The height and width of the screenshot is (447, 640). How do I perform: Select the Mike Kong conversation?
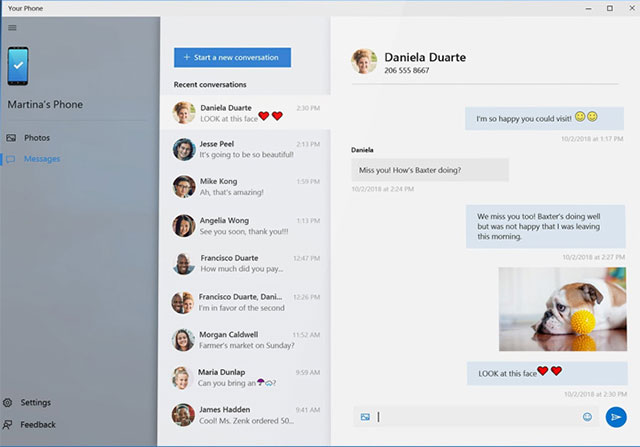245,188
